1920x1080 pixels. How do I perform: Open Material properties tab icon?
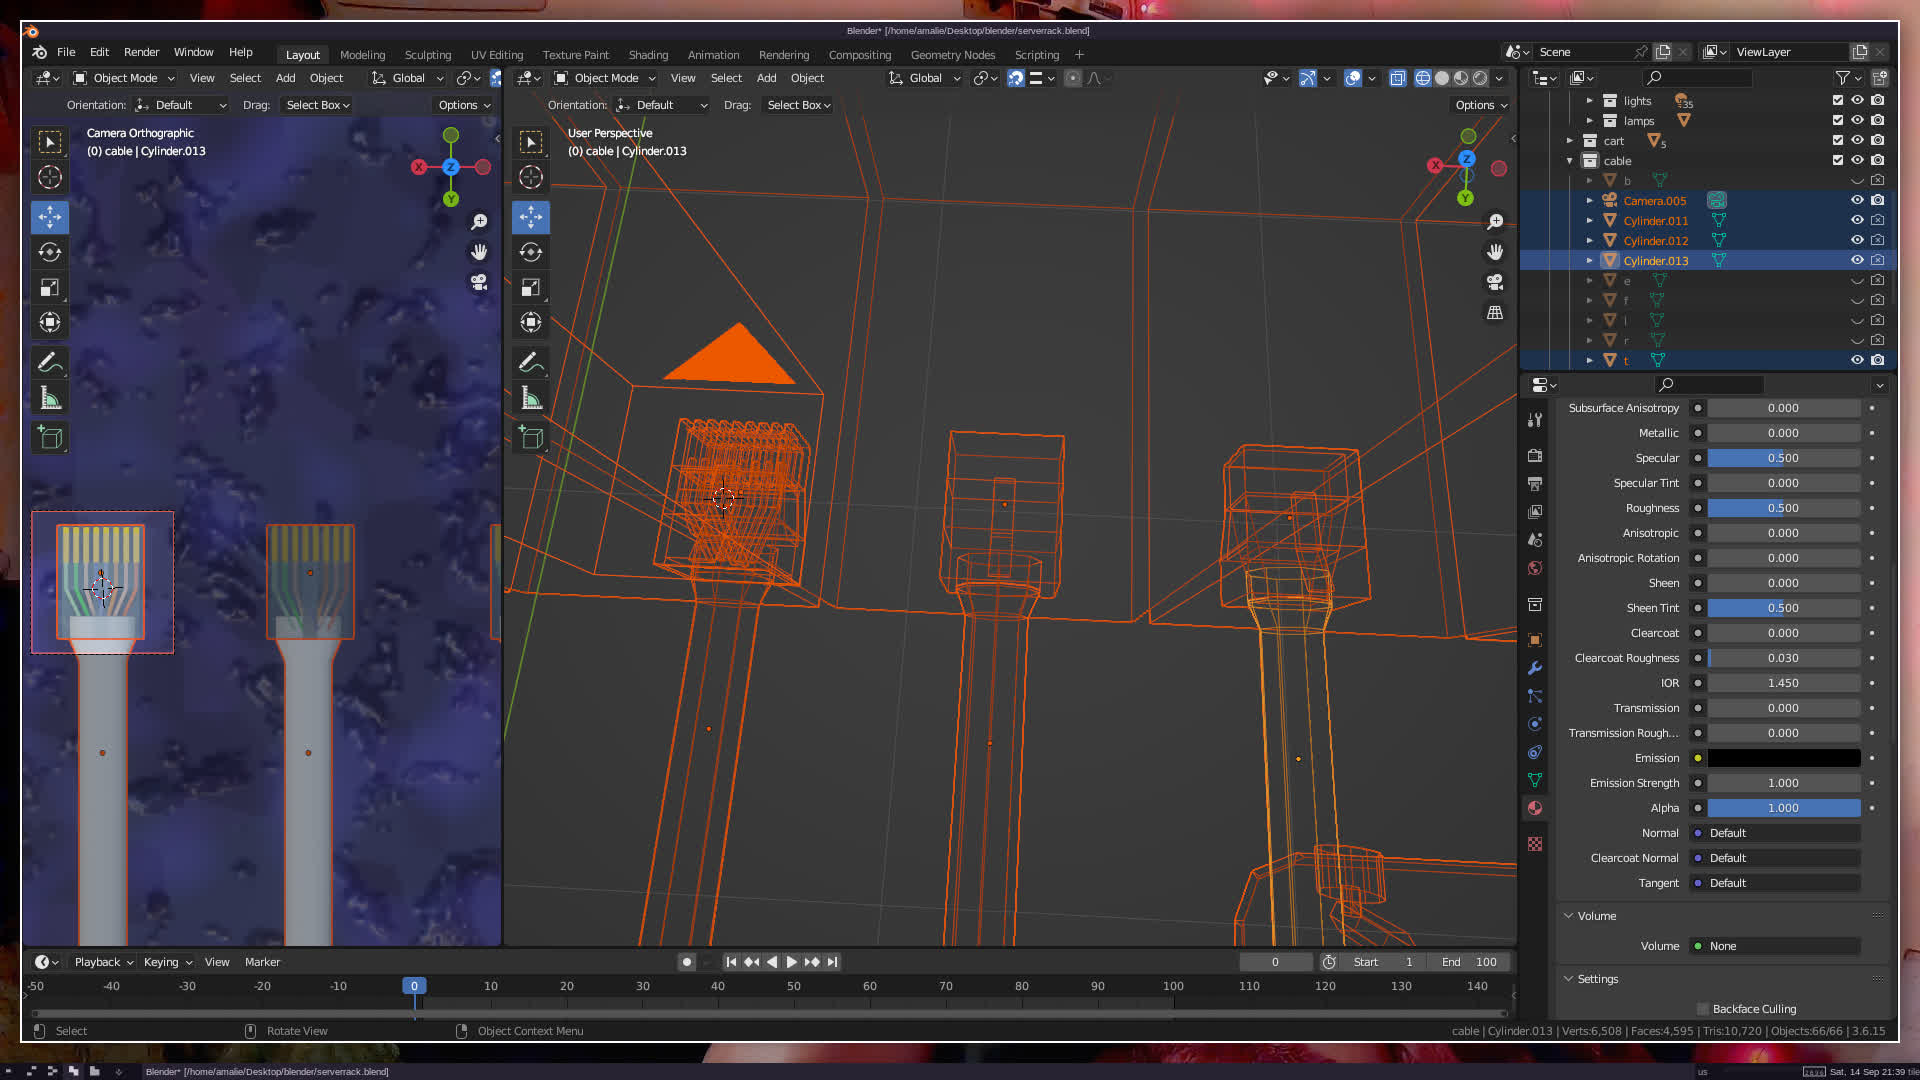(x=1535, y=808)
